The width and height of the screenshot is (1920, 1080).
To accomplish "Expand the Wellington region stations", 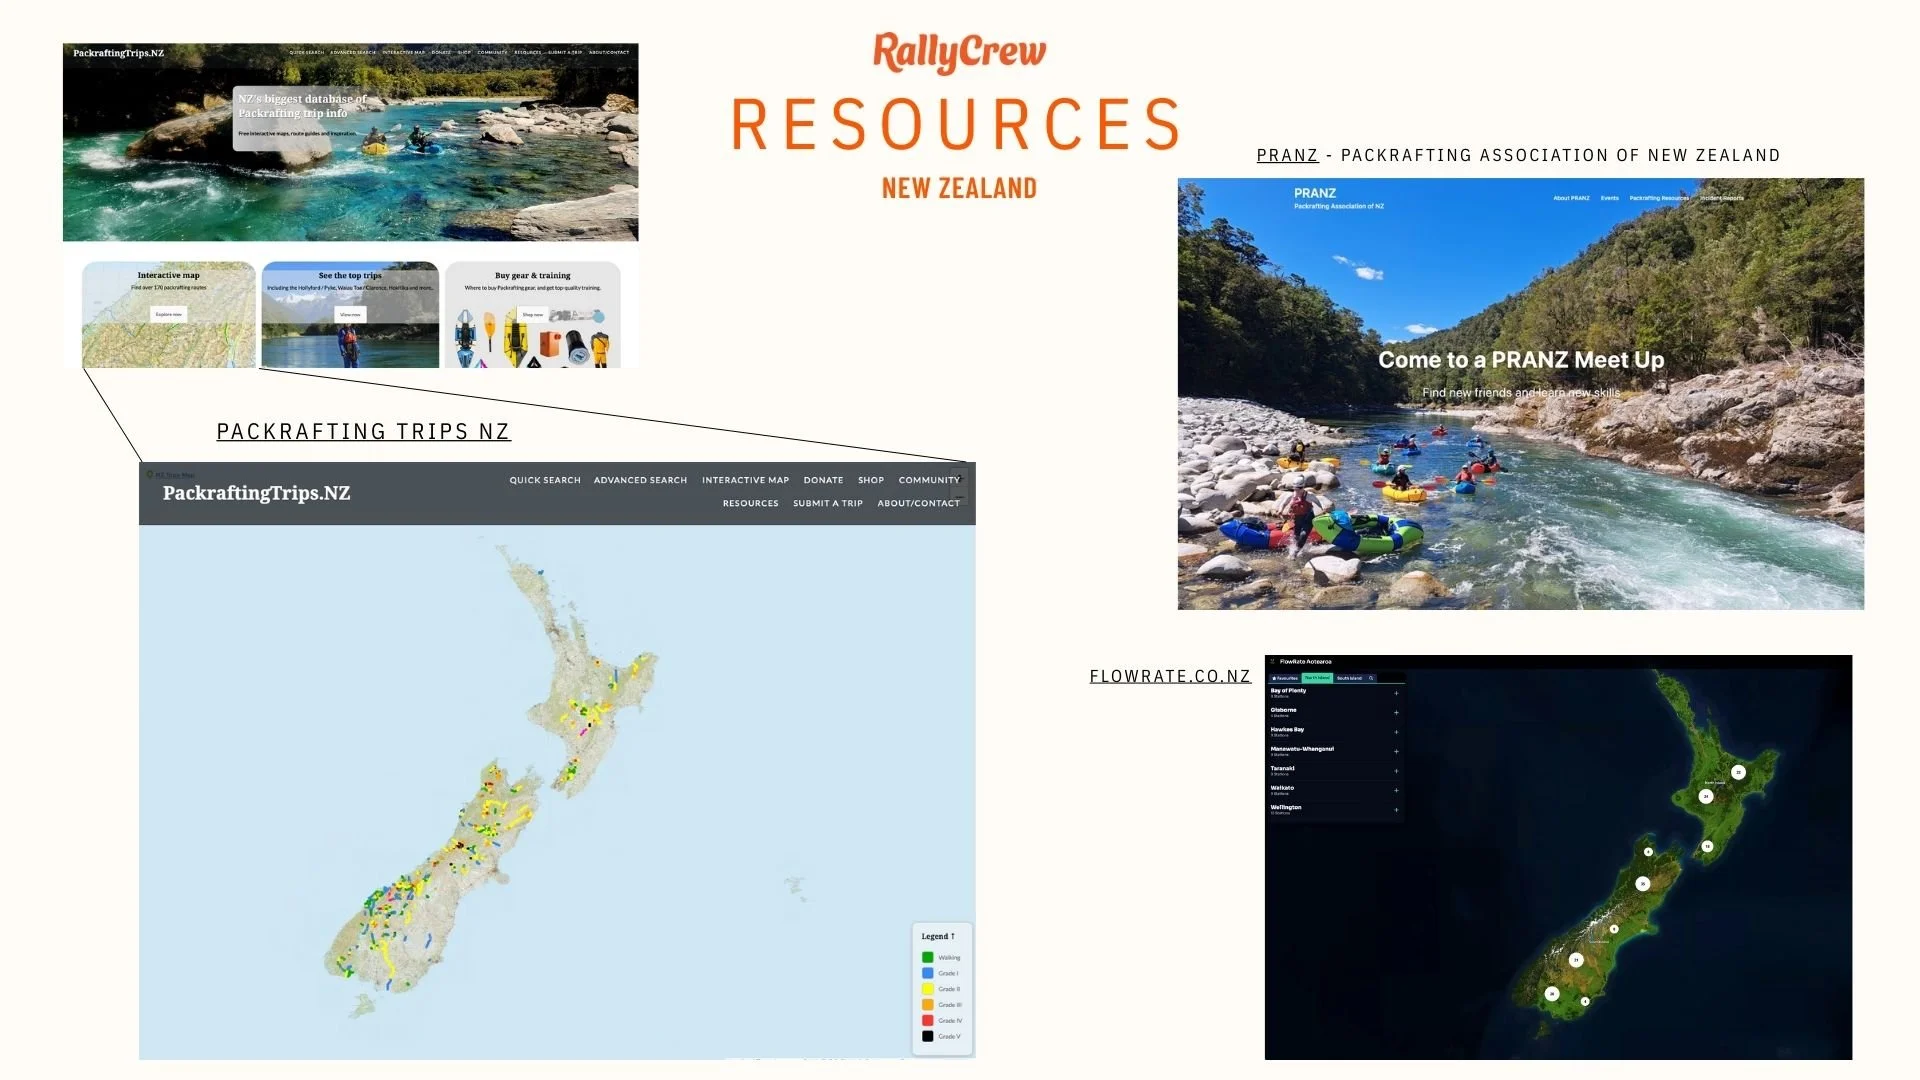I will point(1396,810).
